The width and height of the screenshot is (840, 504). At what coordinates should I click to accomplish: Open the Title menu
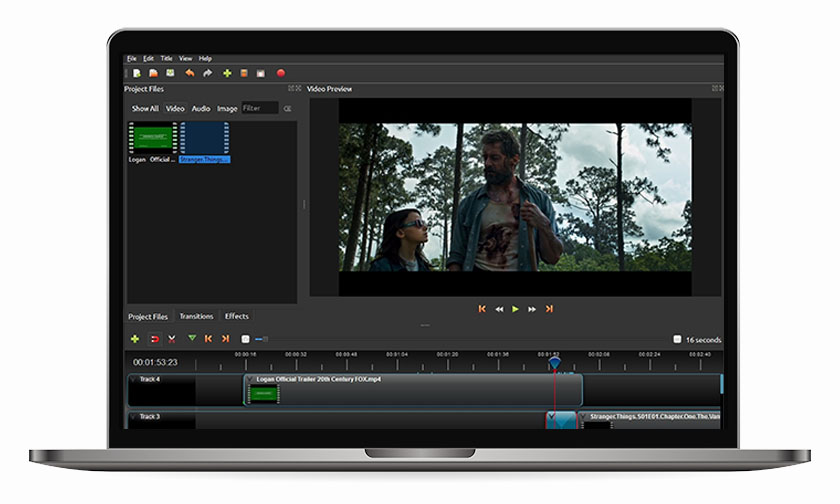[x=167, y=58]
